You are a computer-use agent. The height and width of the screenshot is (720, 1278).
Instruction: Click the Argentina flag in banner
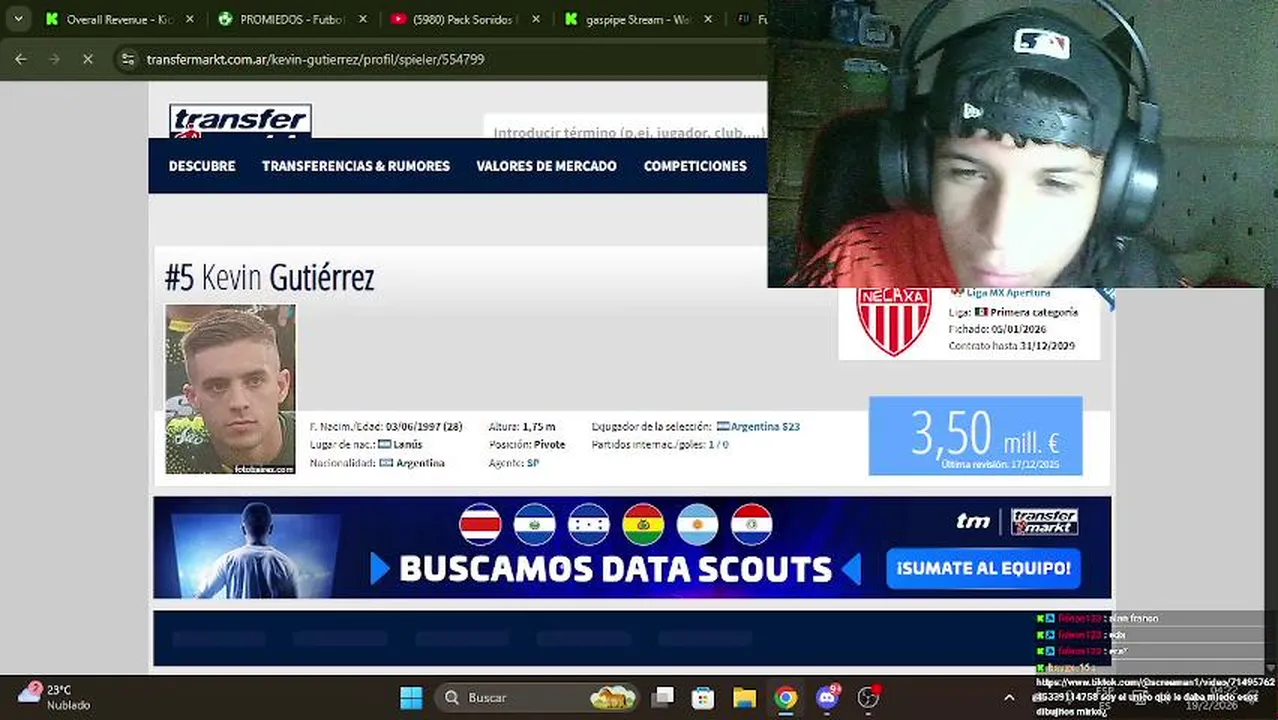(697, 524)
